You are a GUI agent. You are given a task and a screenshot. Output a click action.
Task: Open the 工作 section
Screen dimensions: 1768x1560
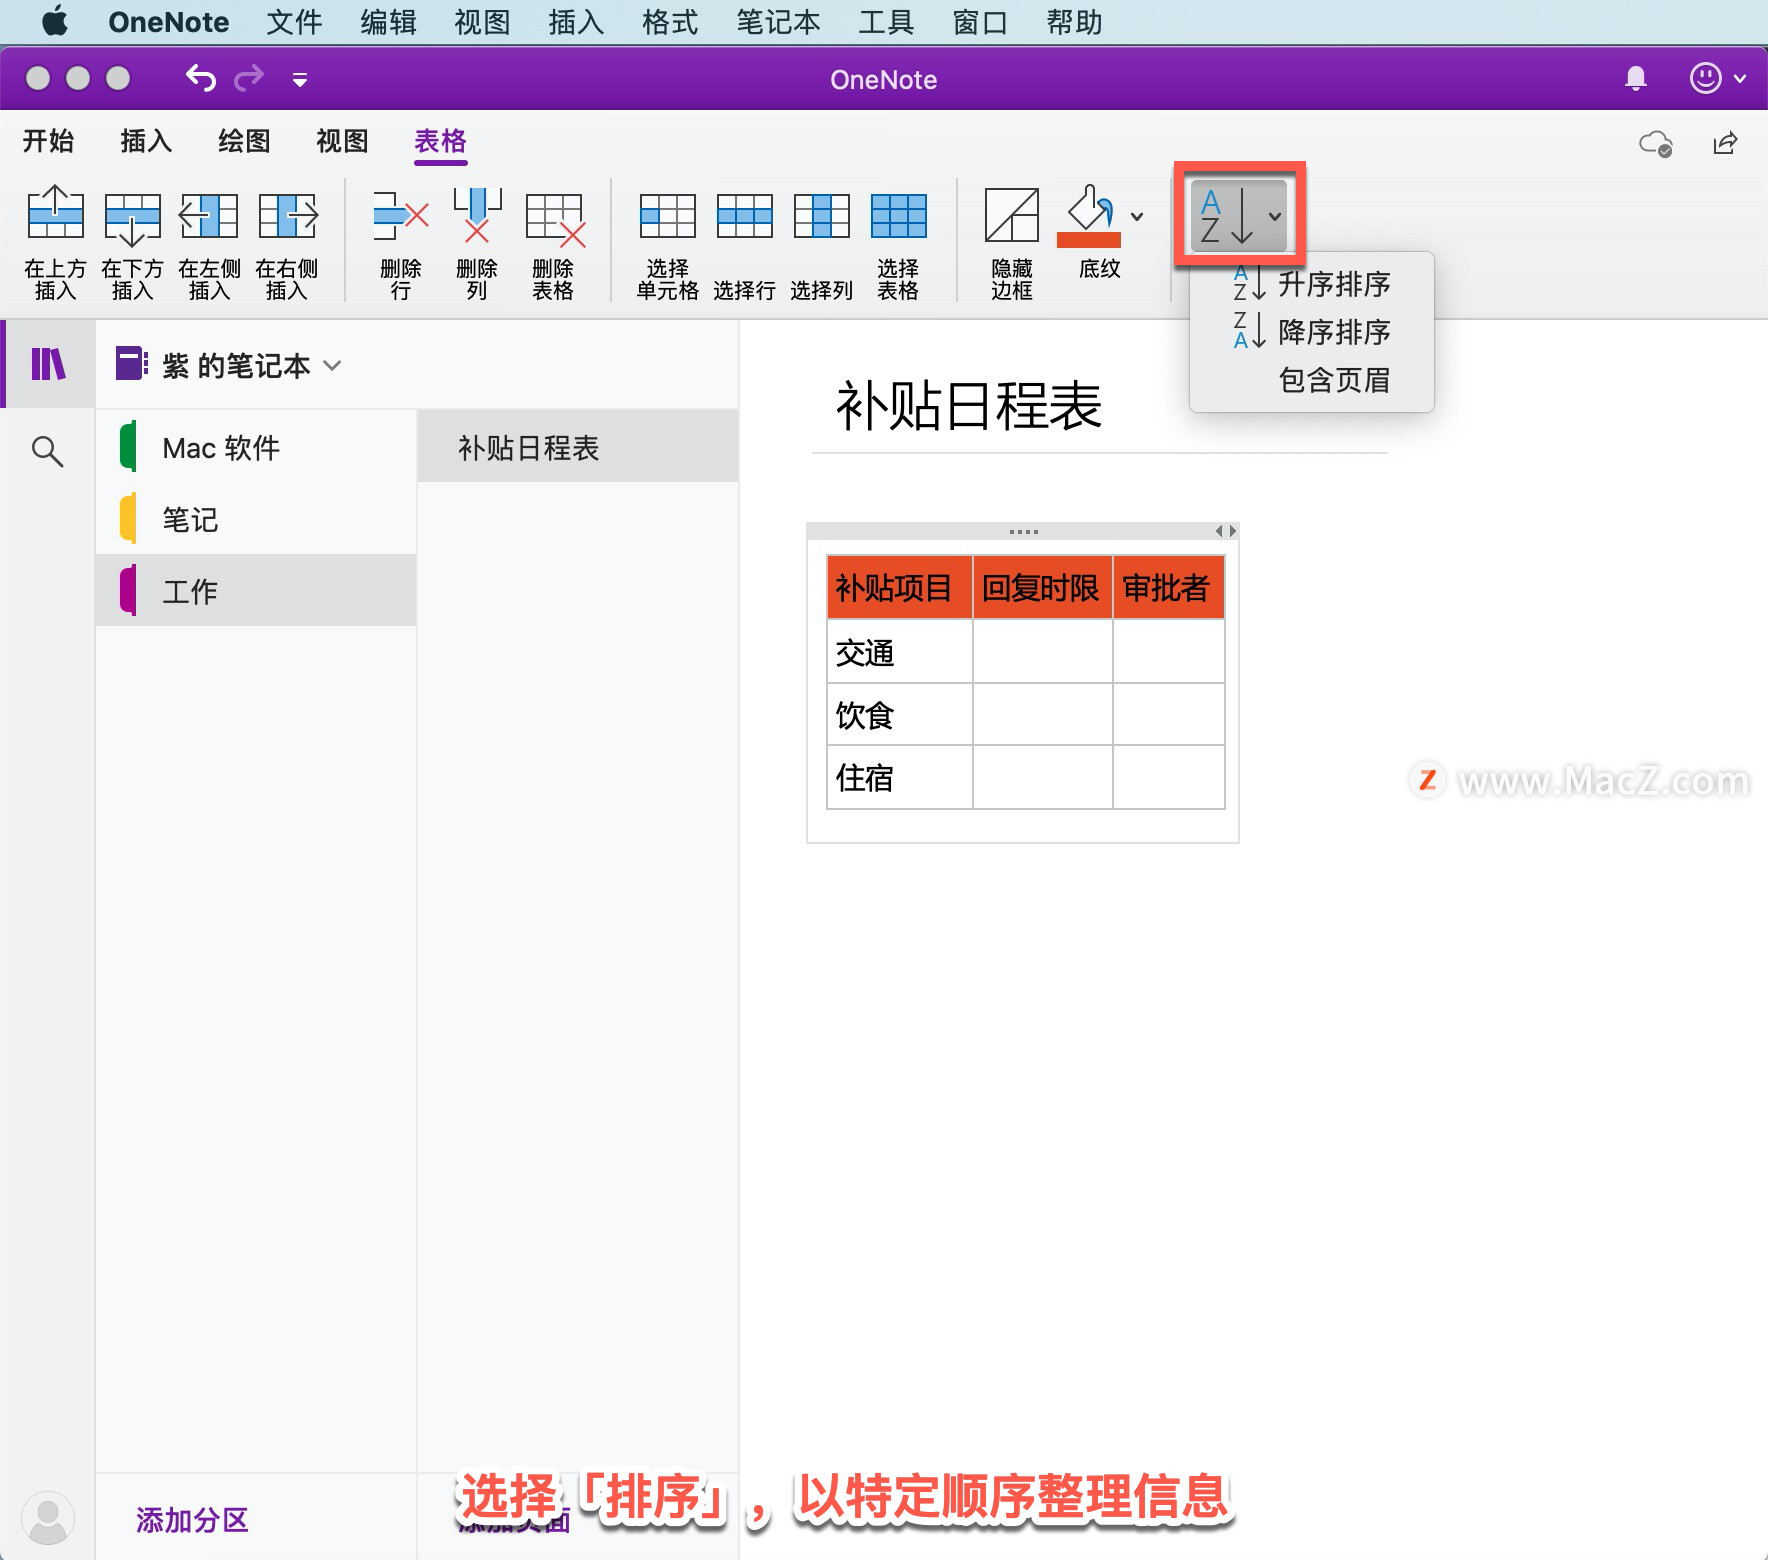(x=256, y=591)
